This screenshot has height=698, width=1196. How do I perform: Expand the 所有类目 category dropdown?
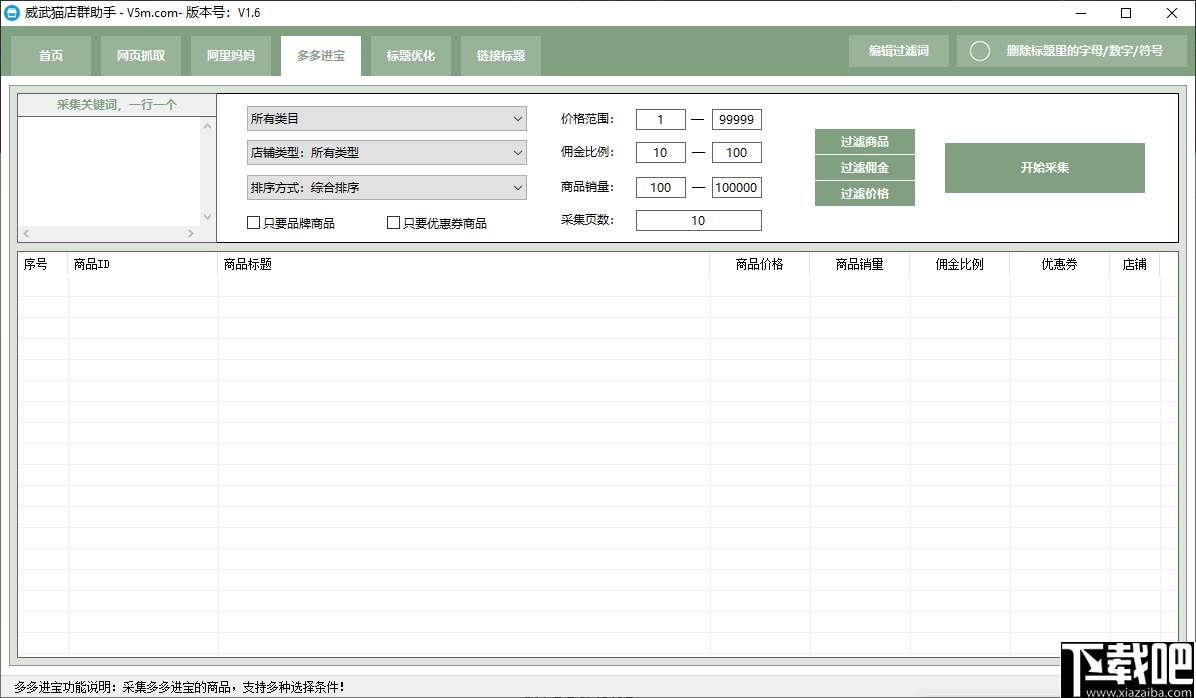point(387,119)
